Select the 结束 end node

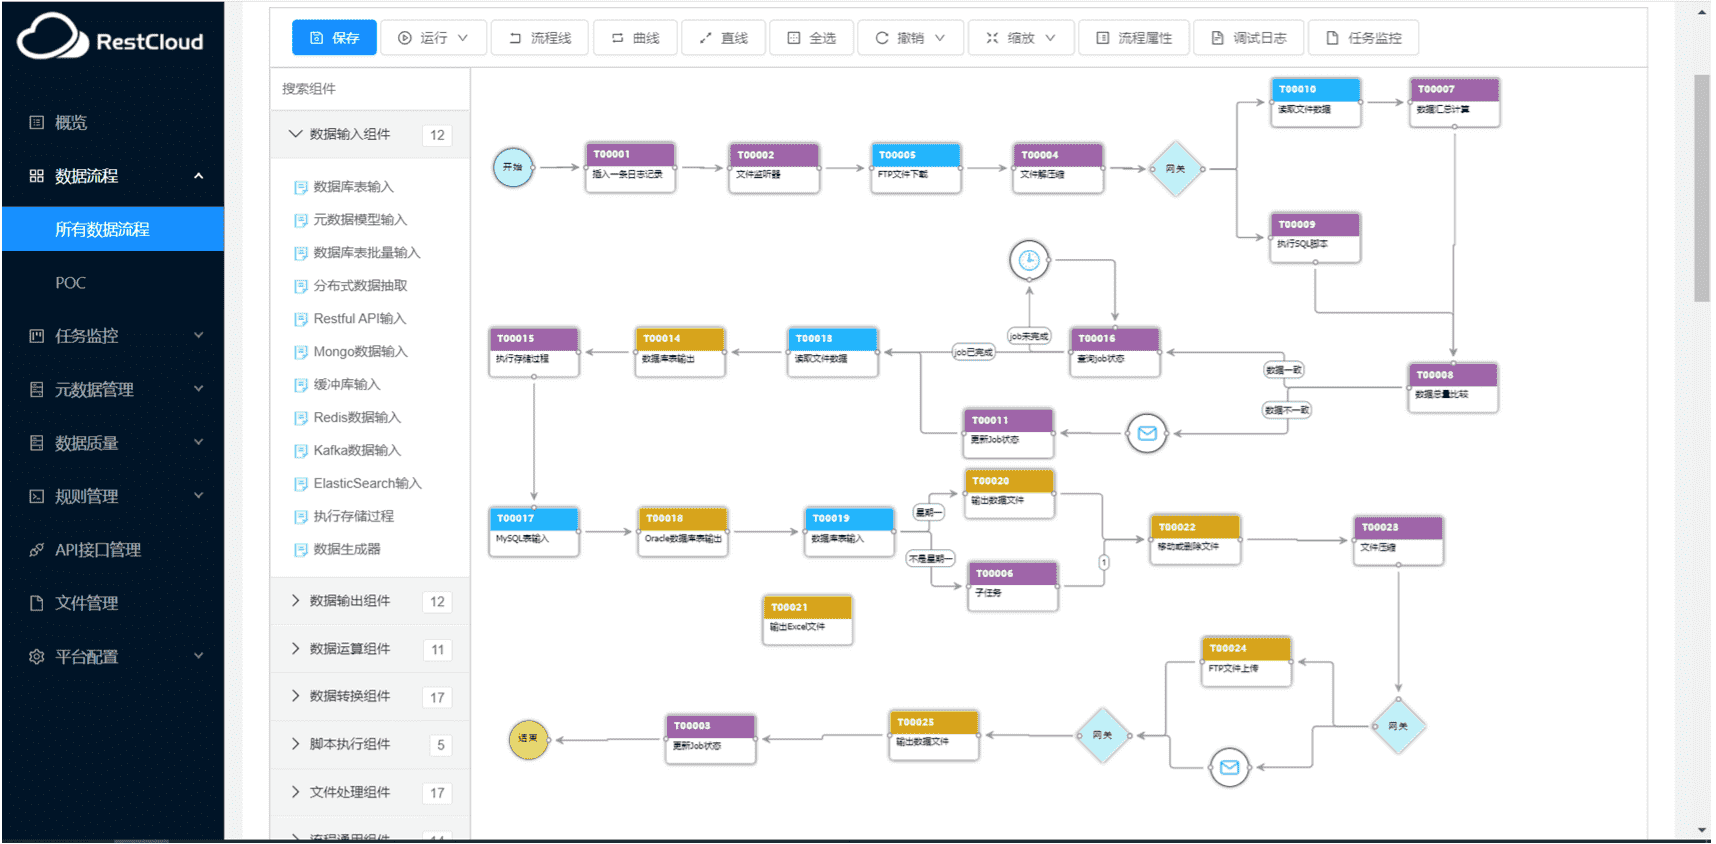[x=528, y=739]
